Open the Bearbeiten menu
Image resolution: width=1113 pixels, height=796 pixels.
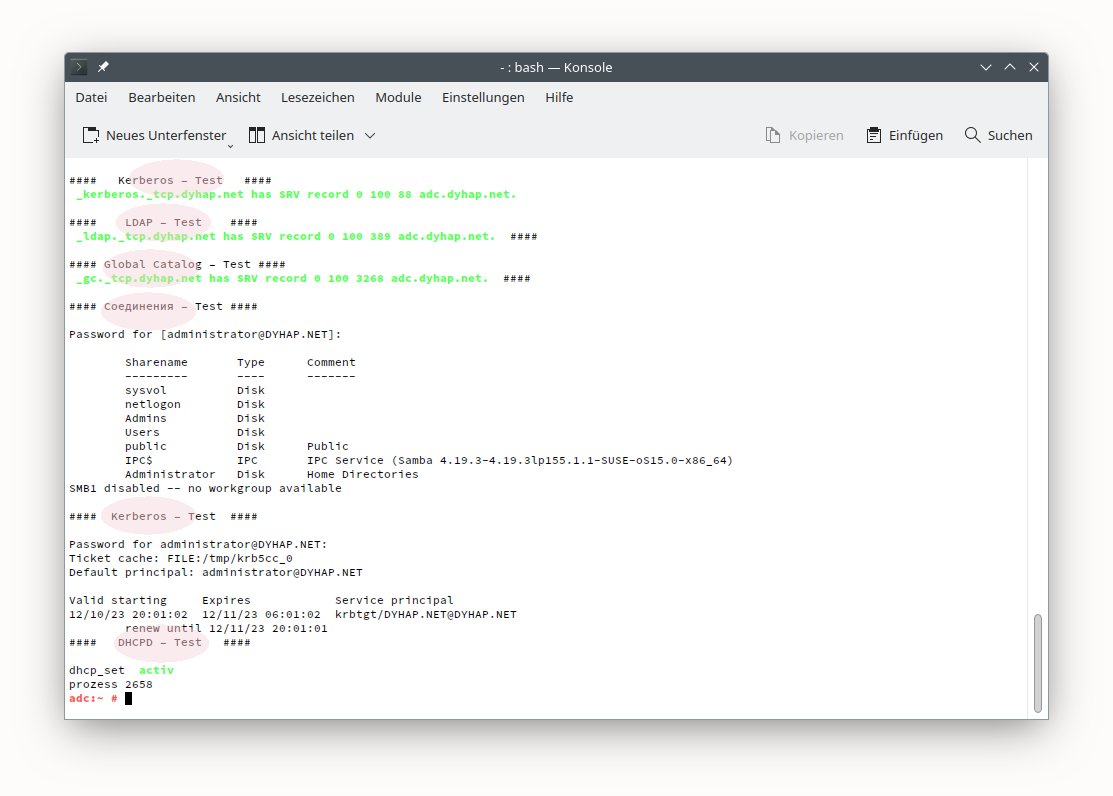pyautogui.click(x=161, y=97)
